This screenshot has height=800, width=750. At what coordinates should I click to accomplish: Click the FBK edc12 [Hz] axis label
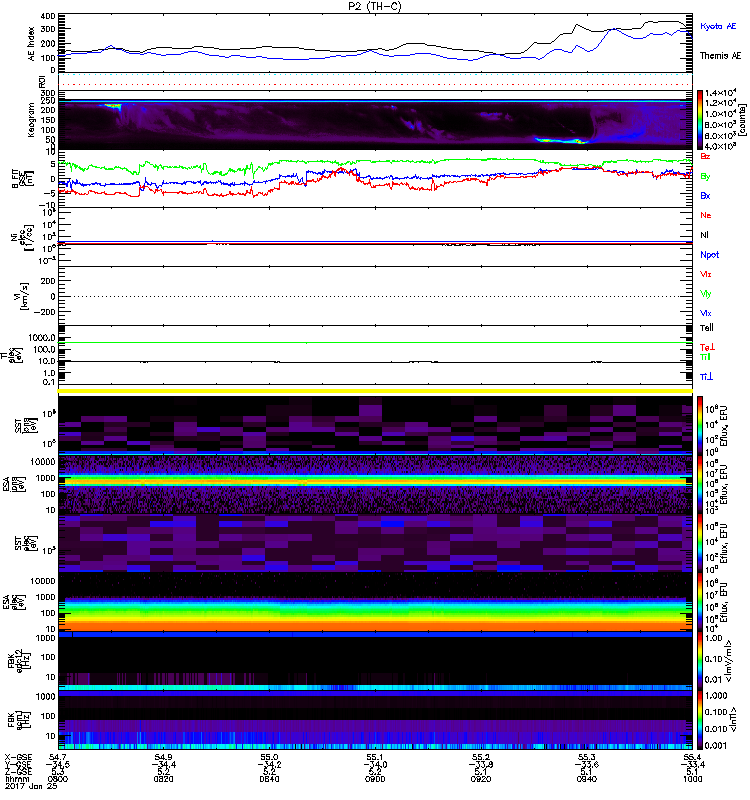pyautogui.click(x=17, y=661)
